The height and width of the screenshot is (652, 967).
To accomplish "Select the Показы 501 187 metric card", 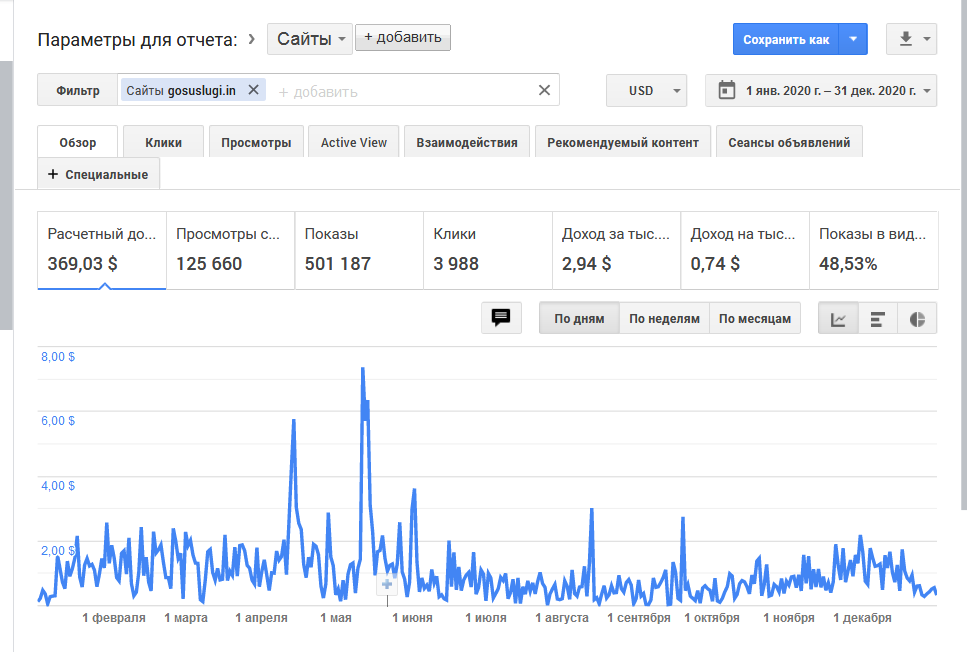I will pyautogui.click(x=360, y=250).
